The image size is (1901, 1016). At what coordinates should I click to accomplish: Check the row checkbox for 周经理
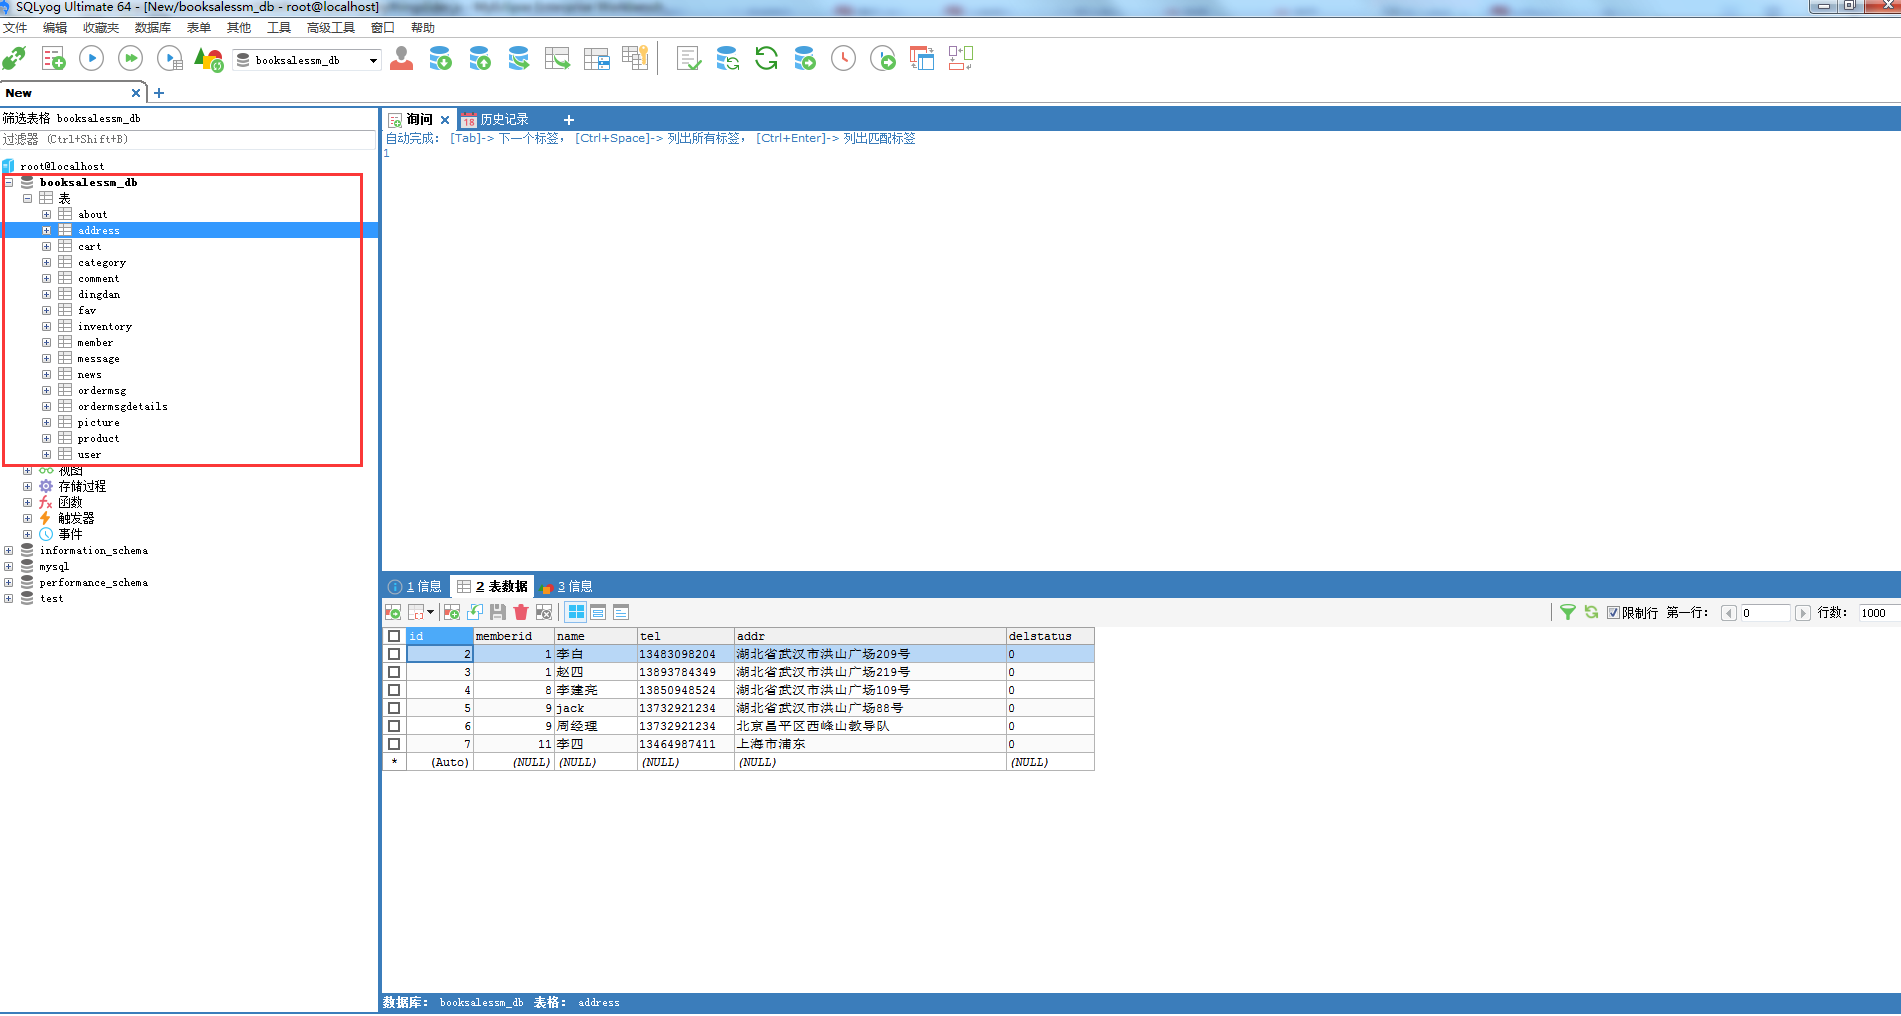point(394,726)
